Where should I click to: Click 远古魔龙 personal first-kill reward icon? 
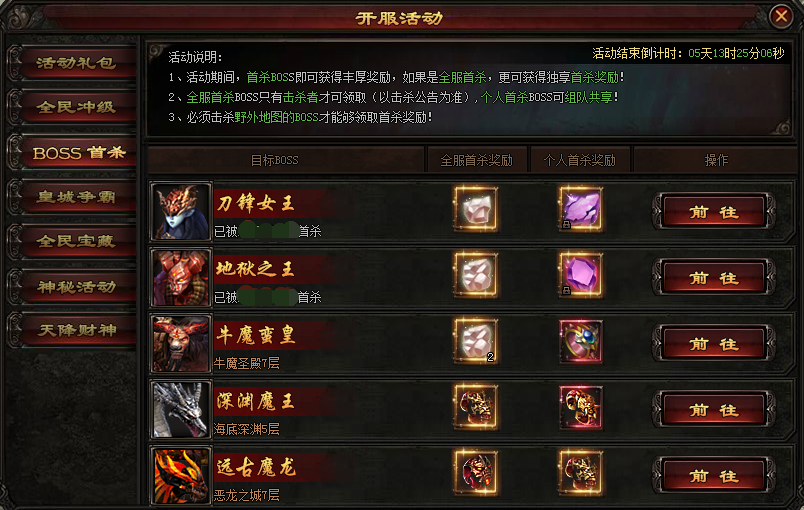[580, 473]
